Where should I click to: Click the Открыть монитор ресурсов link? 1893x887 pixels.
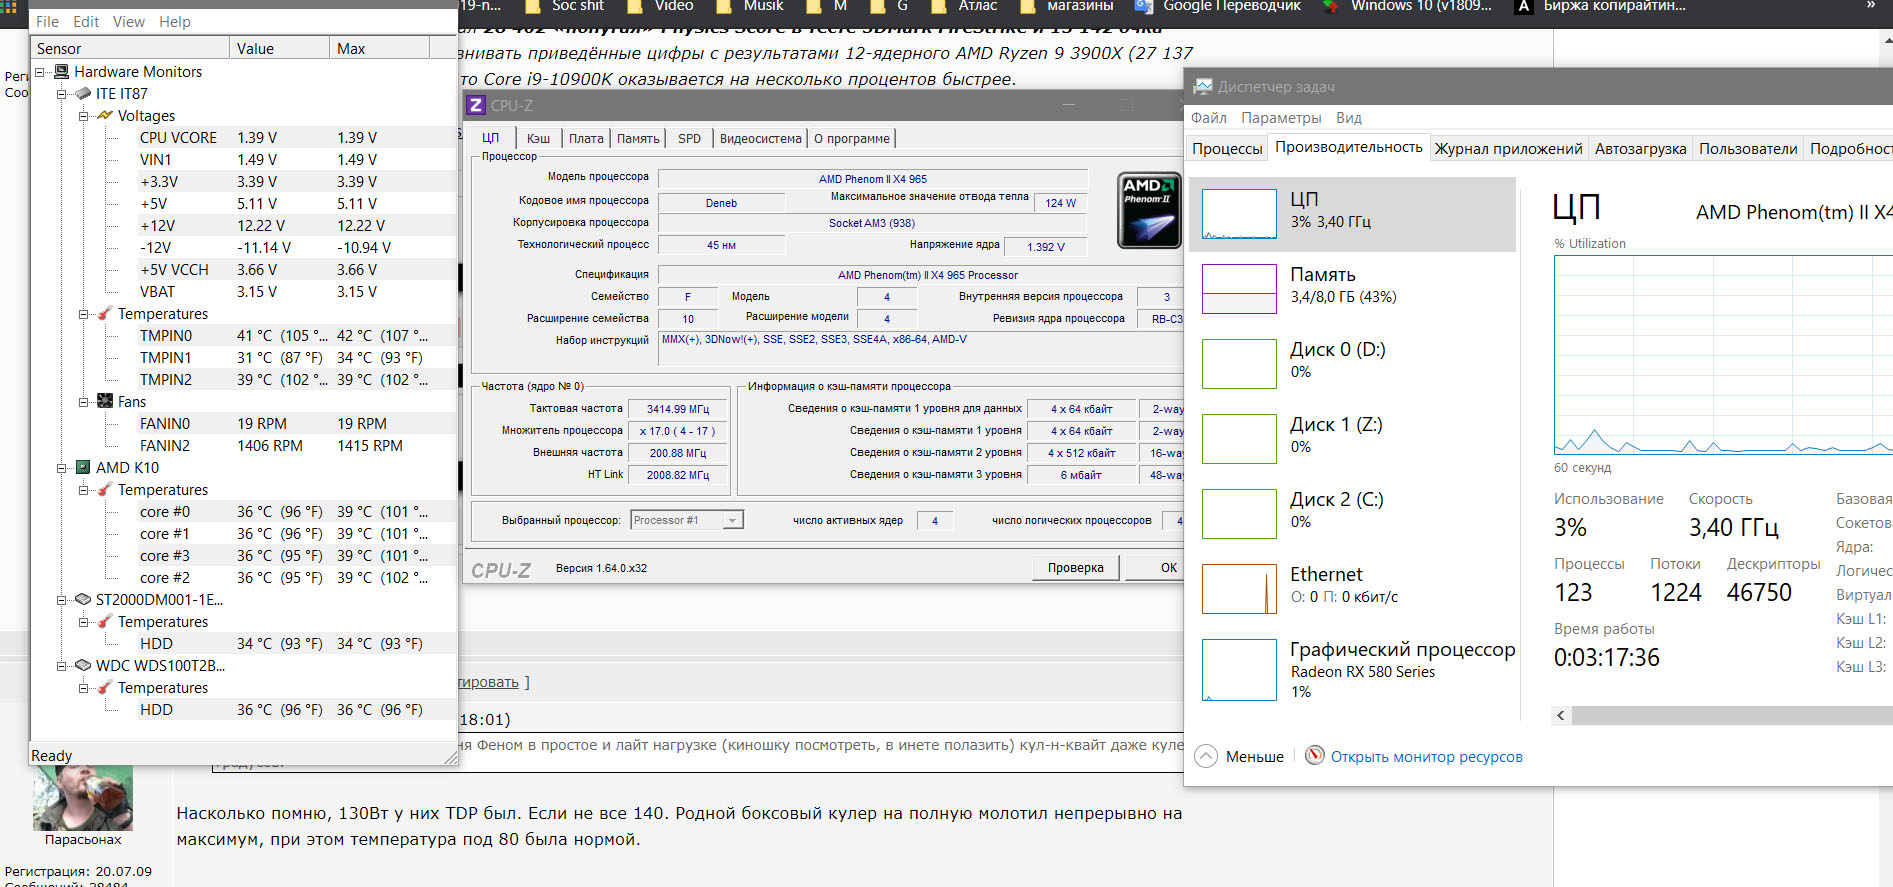[1426, 757]
